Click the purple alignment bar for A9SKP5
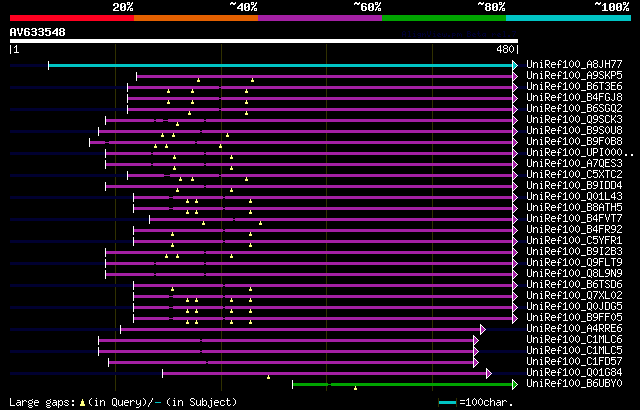This screenshot has width=640, height=410. (x=324, y=76)
